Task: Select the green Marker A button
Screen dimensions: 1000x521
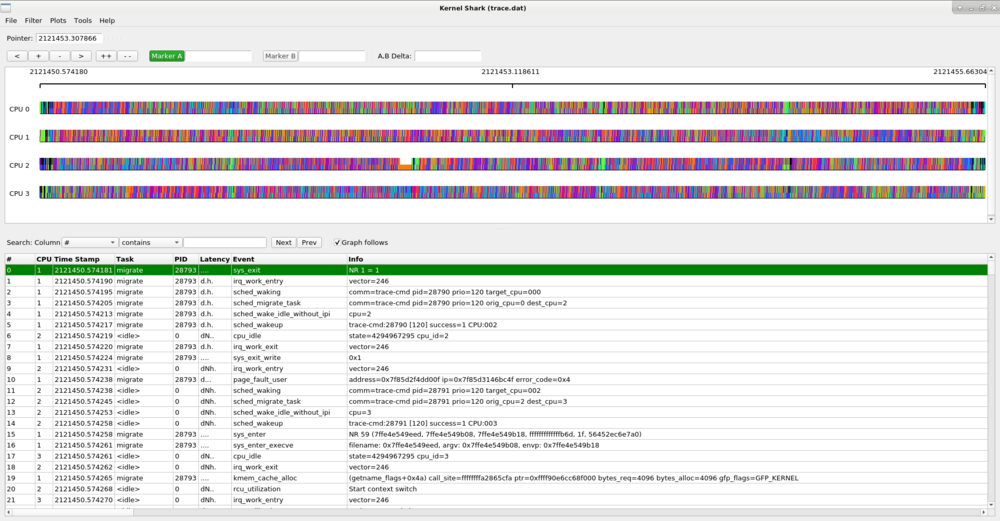Action: (167, 56)
